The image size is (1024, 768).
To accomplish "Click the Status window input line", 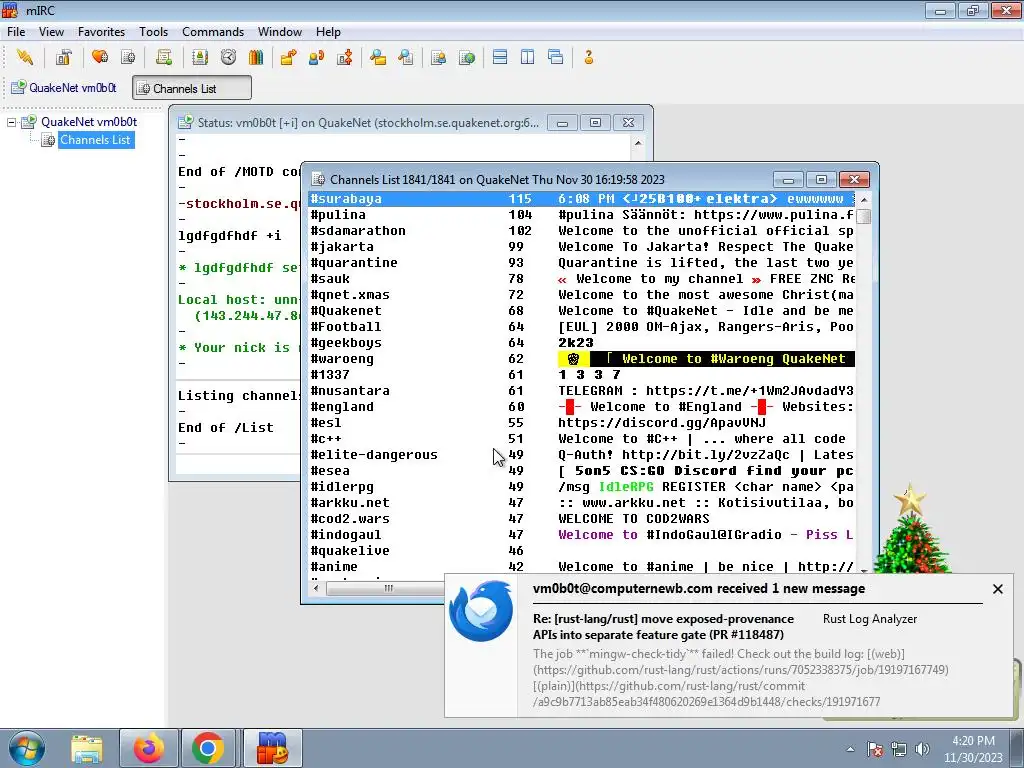I will (x=238, y=465).
